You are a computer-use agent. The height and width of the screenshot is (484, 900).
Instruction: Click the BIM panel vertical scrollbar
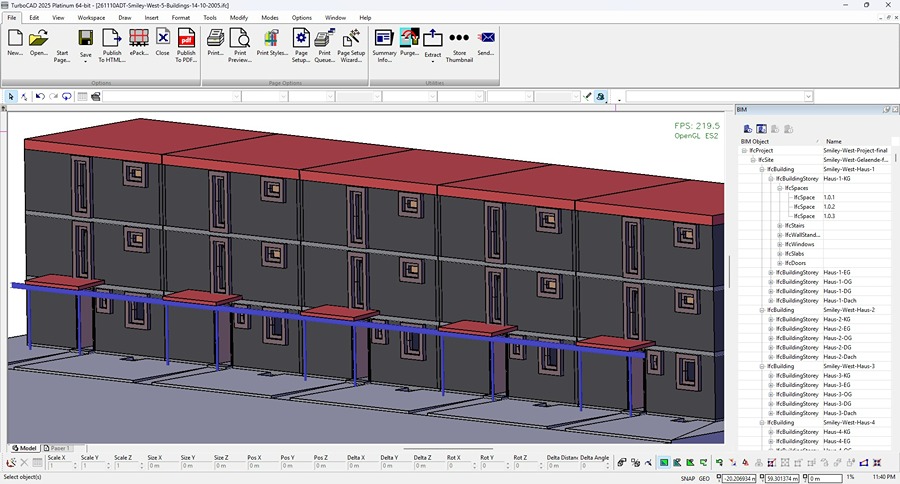point(895,158)
